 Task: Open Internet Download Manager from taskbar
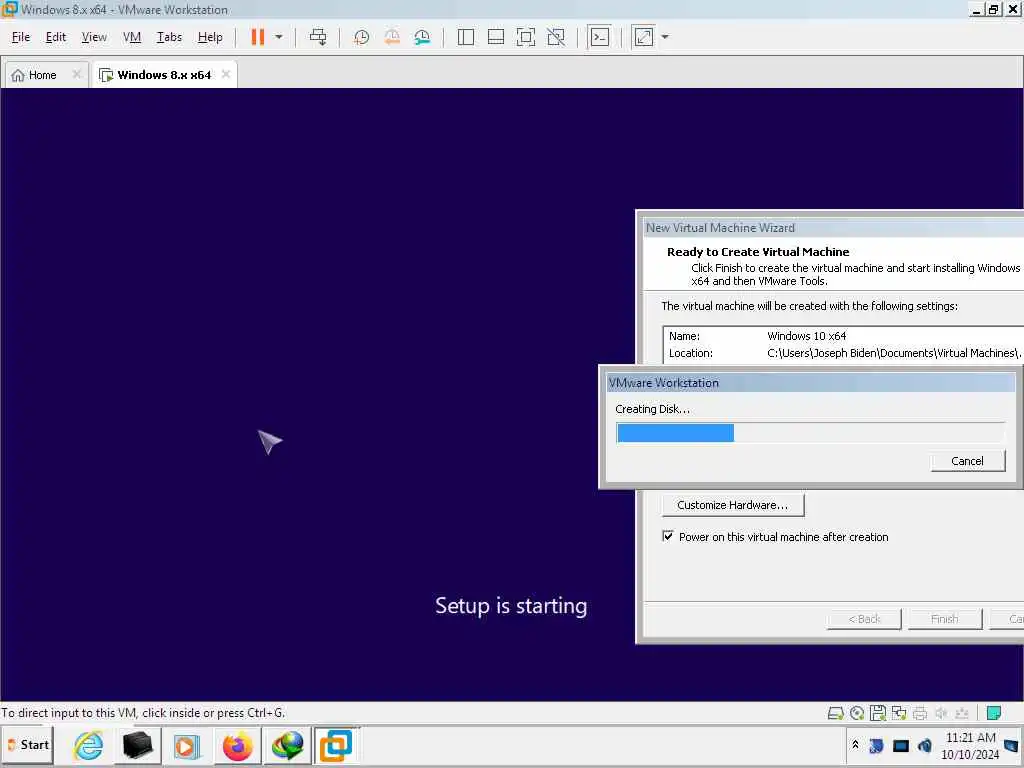click(x=287, y=745)
